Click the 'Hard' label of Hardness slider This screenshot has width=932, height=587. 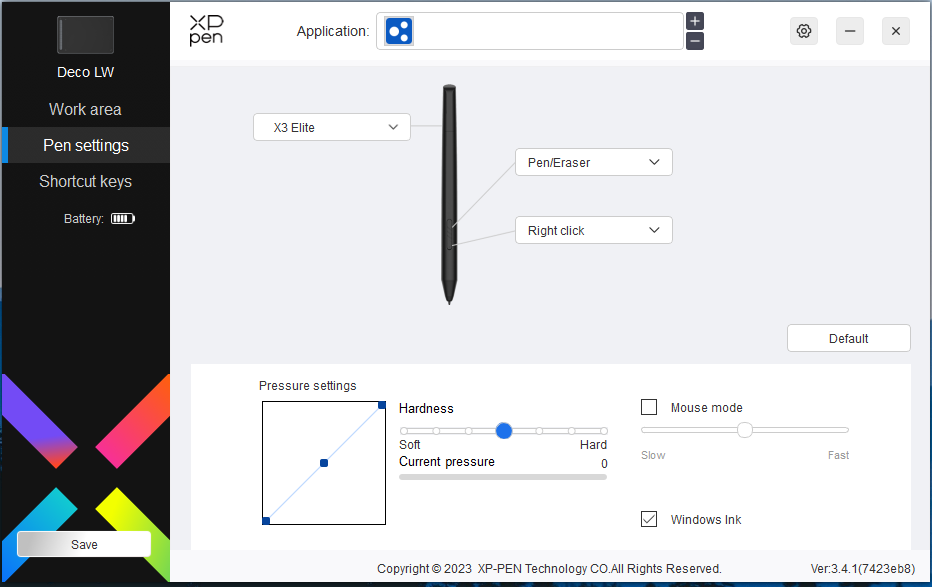593,444
